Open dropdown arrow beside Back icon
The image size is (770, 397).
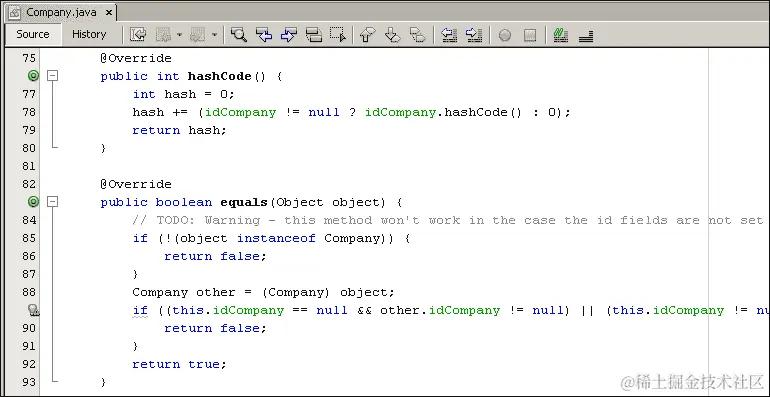[x=179, y=35]
